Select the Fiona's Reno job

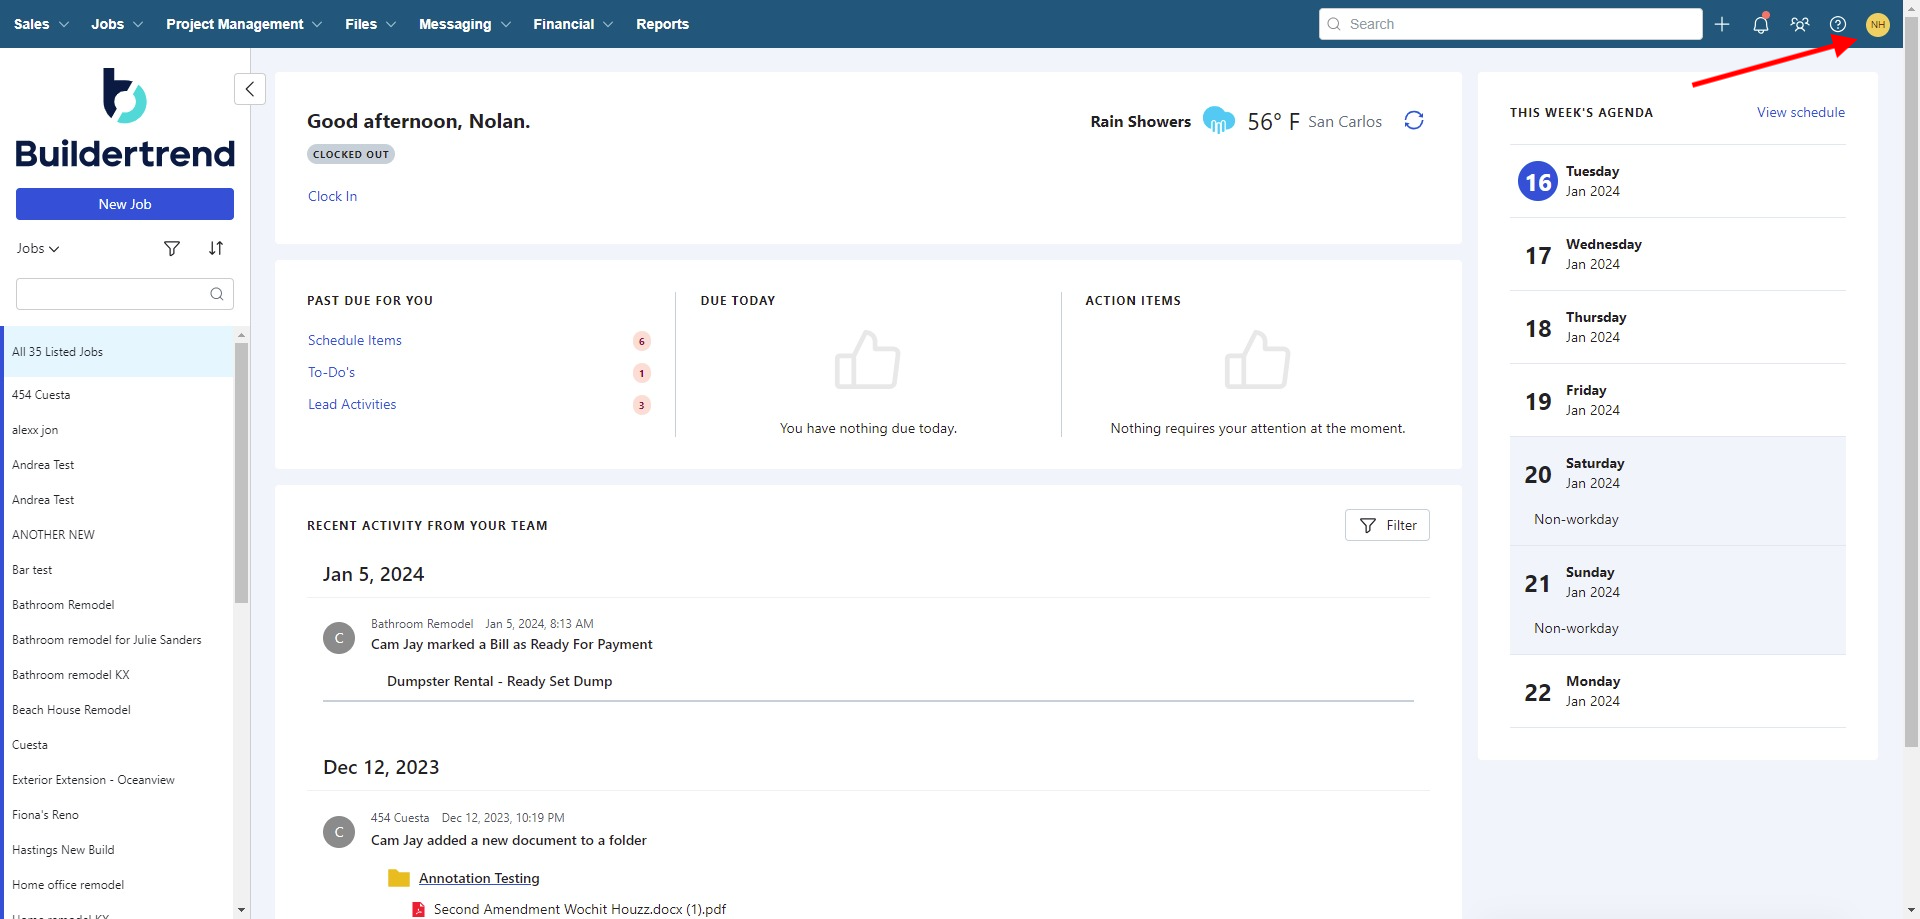point(118,815)
